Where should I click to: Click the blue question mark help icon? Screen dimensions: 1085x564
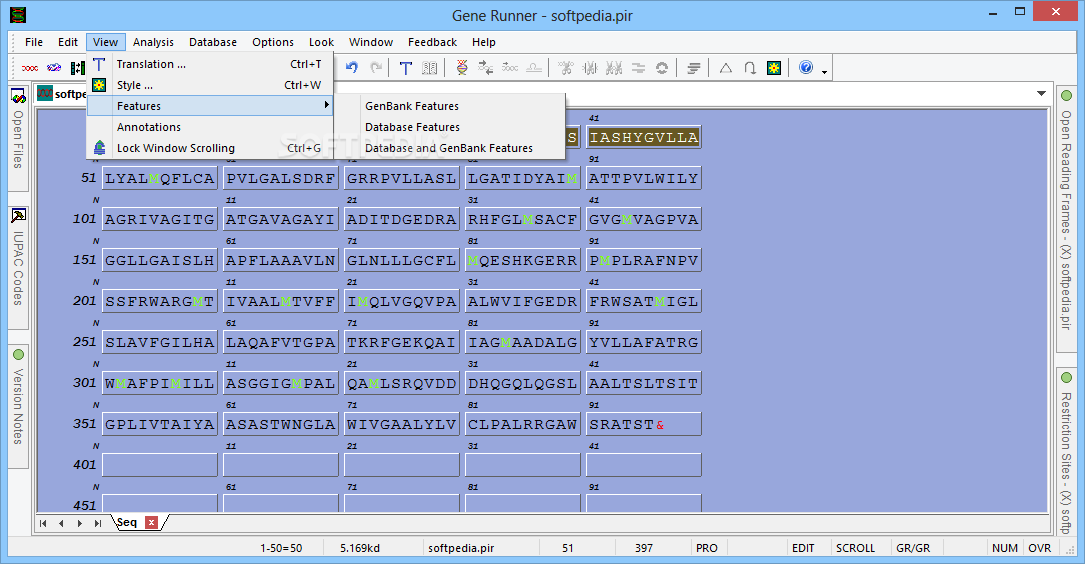coord(805,67)
